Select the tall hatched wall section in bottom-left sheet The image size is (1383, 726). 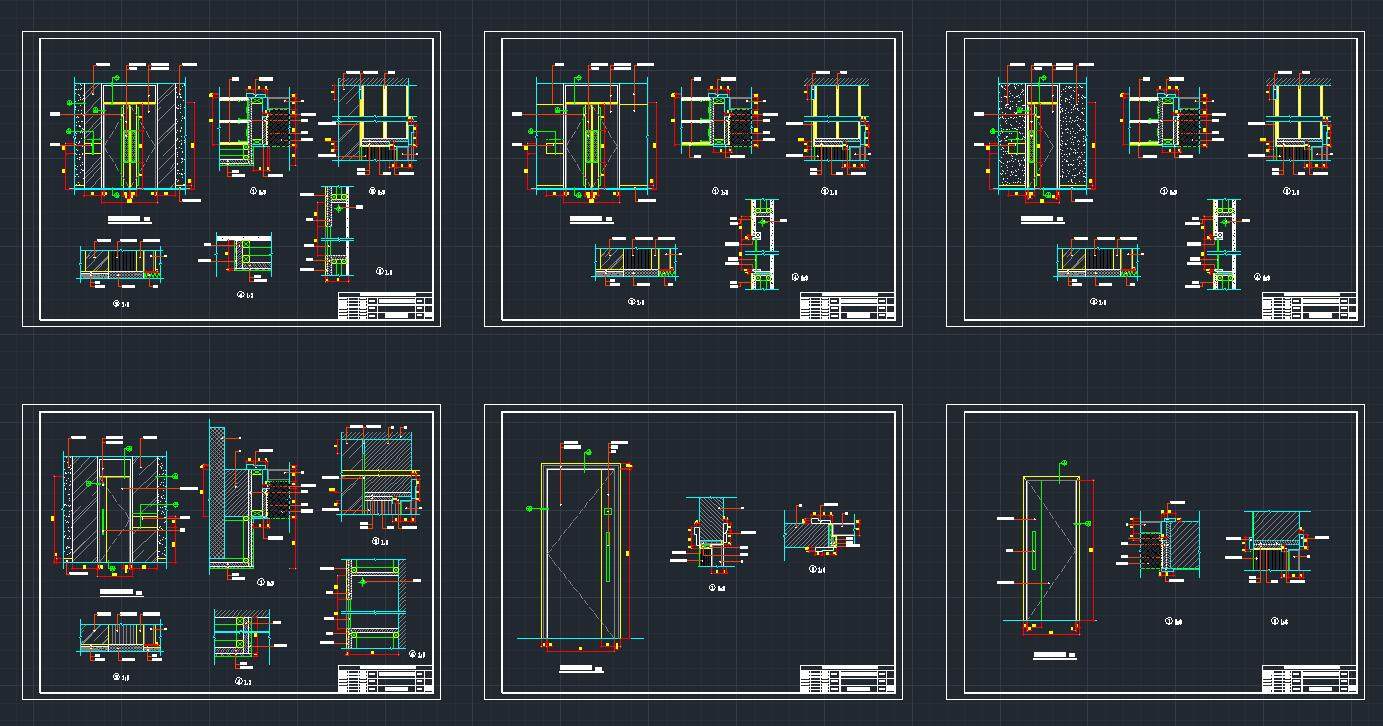coord(217,495)
